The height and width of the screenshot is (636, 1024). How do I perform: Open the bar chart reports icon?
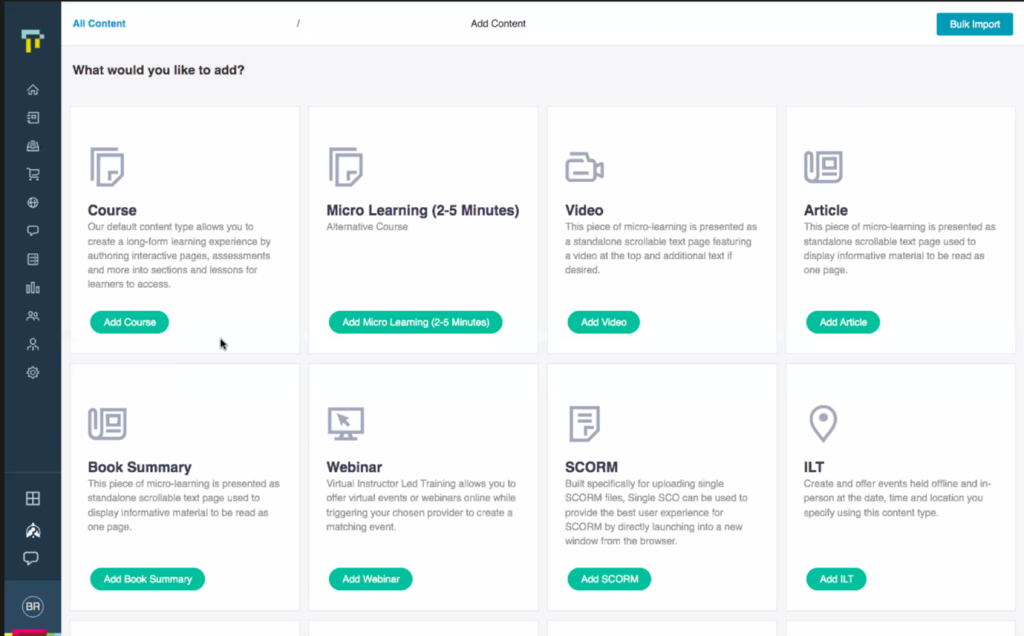tap(33, 288)
